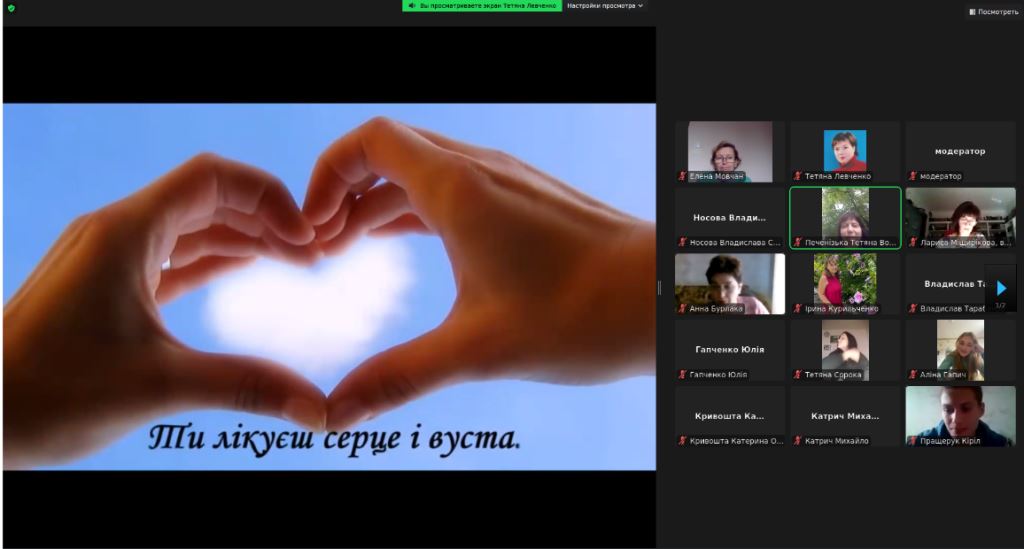Click the Посмотреть view button
This screenshot has width=1024, height=549.
pos(993,12)
